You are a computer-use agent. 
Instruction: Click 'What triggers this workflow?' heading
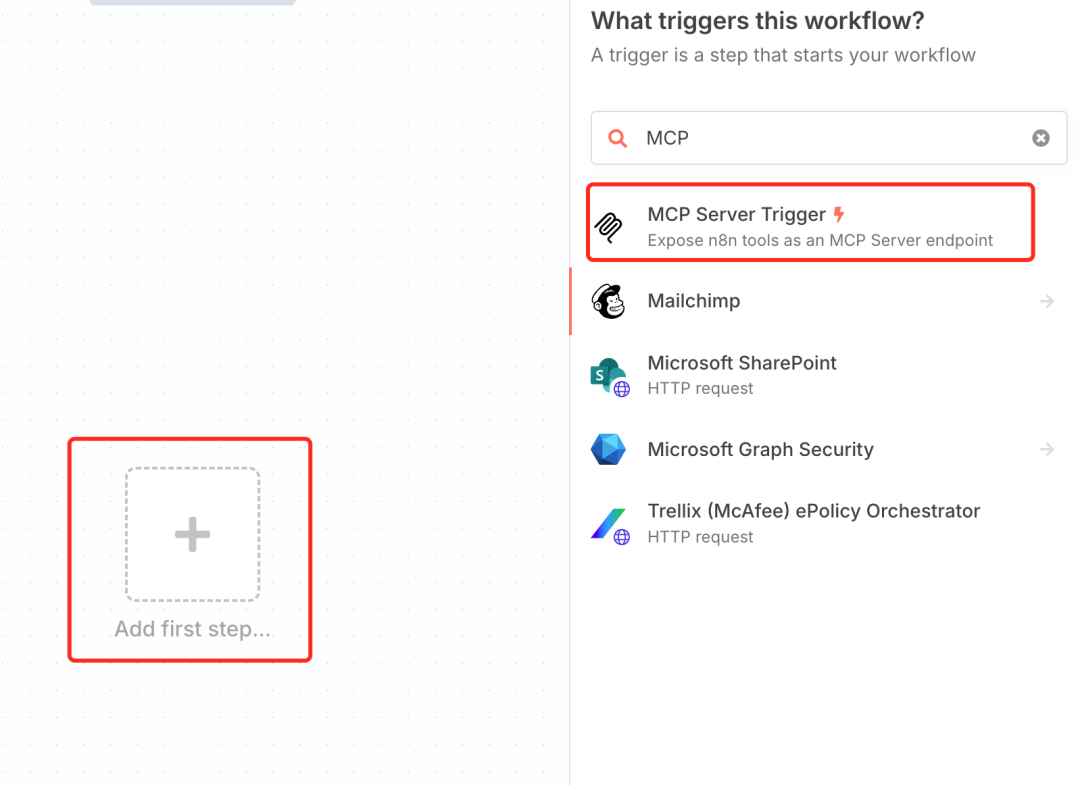(x=757, y=21)
